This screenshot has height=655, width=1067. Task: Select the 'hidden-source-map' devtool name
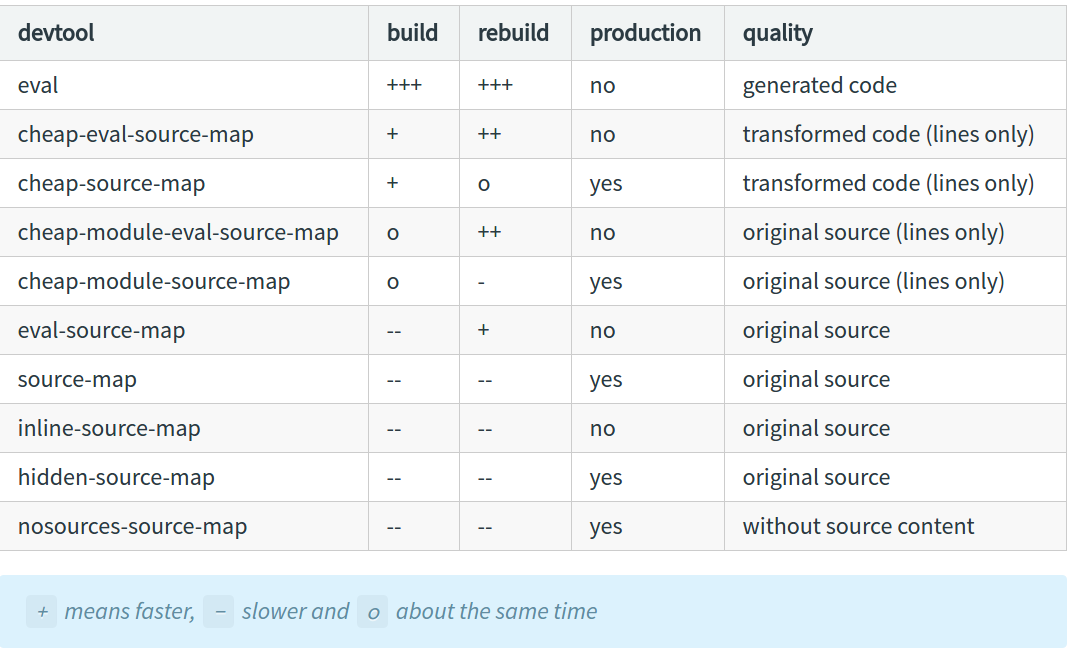click(116, 478)
